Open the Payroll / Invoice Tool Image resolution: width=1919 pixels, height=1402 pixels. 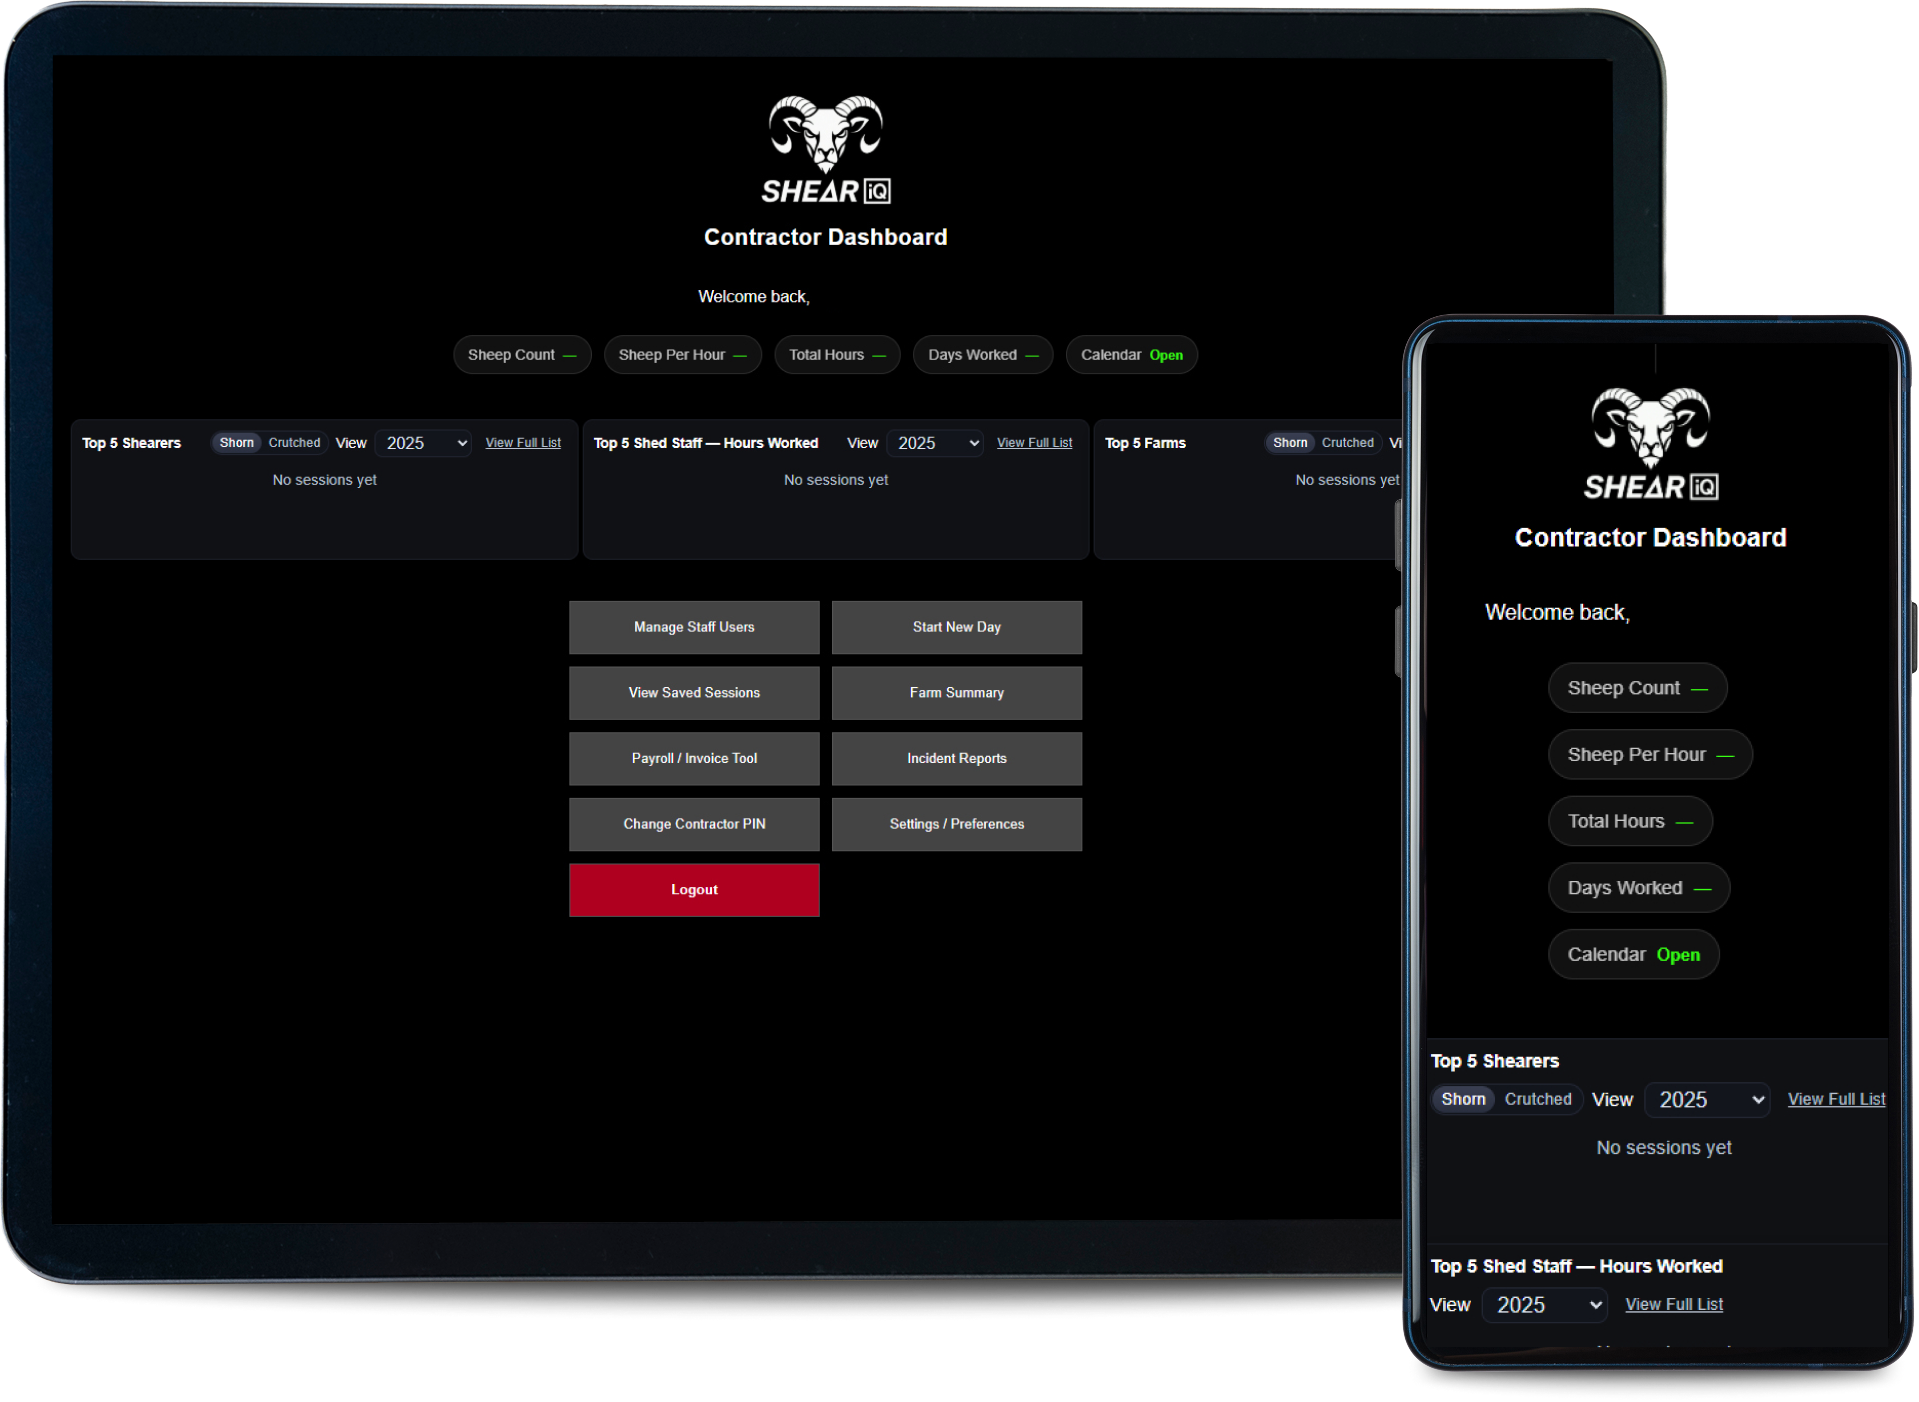(x=694, y=759)
